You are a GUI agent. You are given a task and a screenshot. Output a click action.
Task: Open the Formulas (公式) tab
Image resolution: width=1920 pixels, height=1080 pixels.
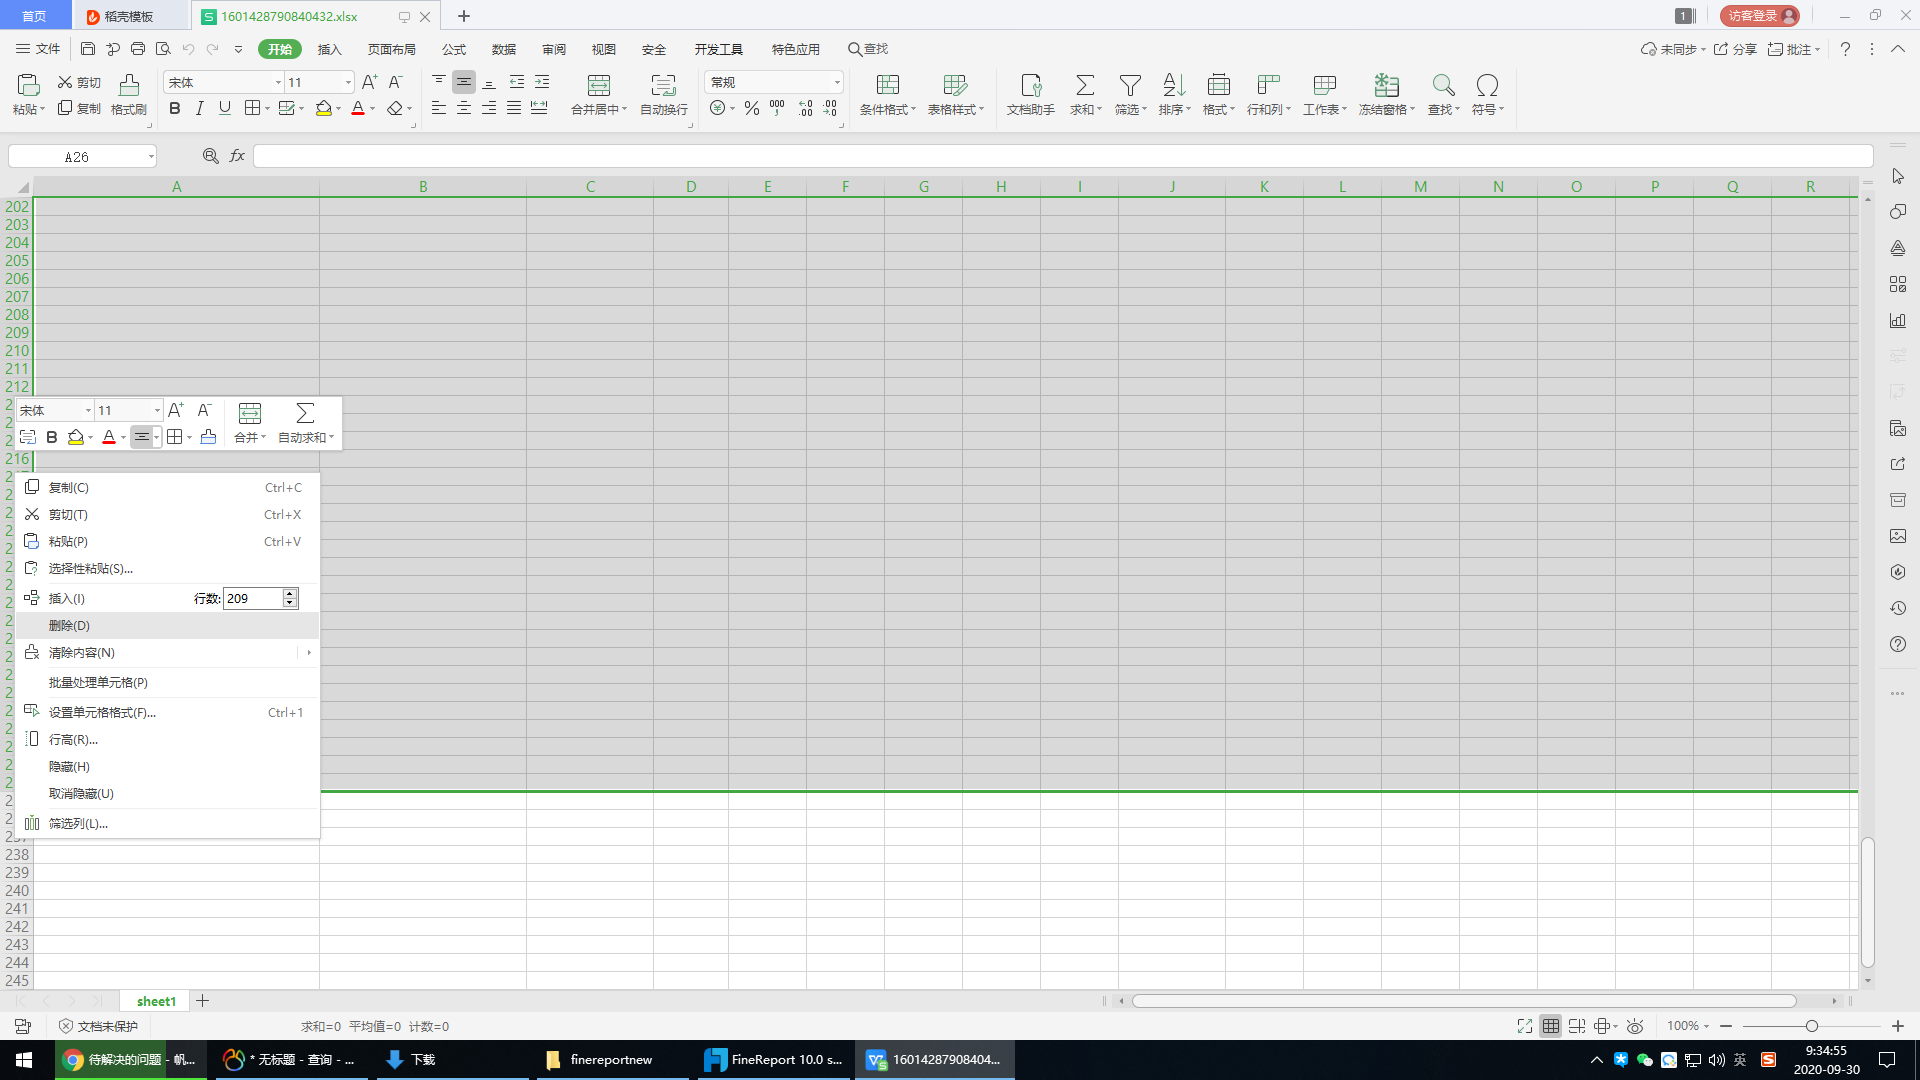pos(454,49)
